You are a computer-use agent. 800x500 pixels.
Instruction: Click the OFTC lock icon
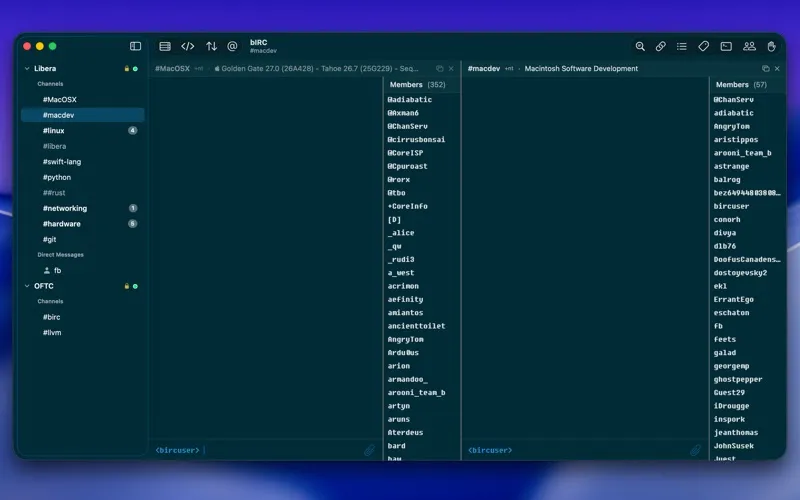click(x=127, y=286)
